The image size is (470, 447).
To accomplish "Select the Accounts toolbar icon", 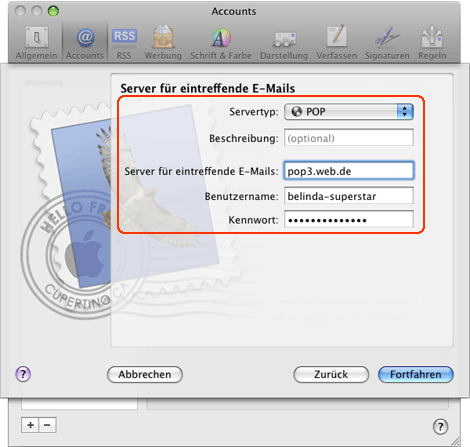I will 85,43.
